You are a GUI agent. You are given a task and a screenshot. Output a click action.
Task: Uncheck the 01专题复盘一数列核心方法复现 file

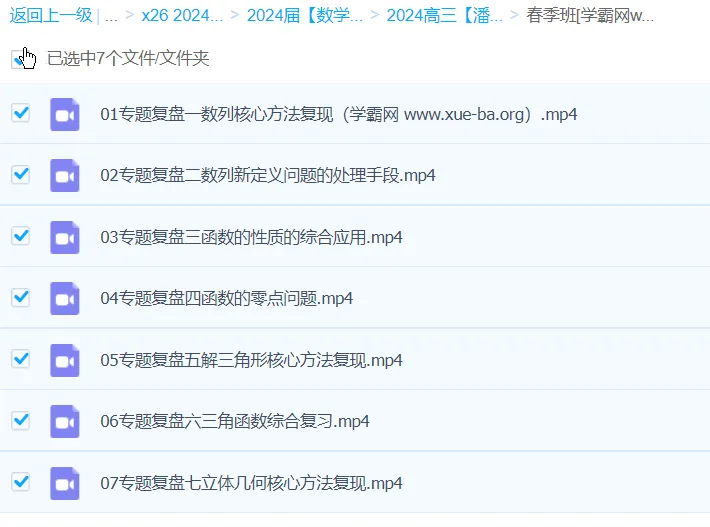20,113
